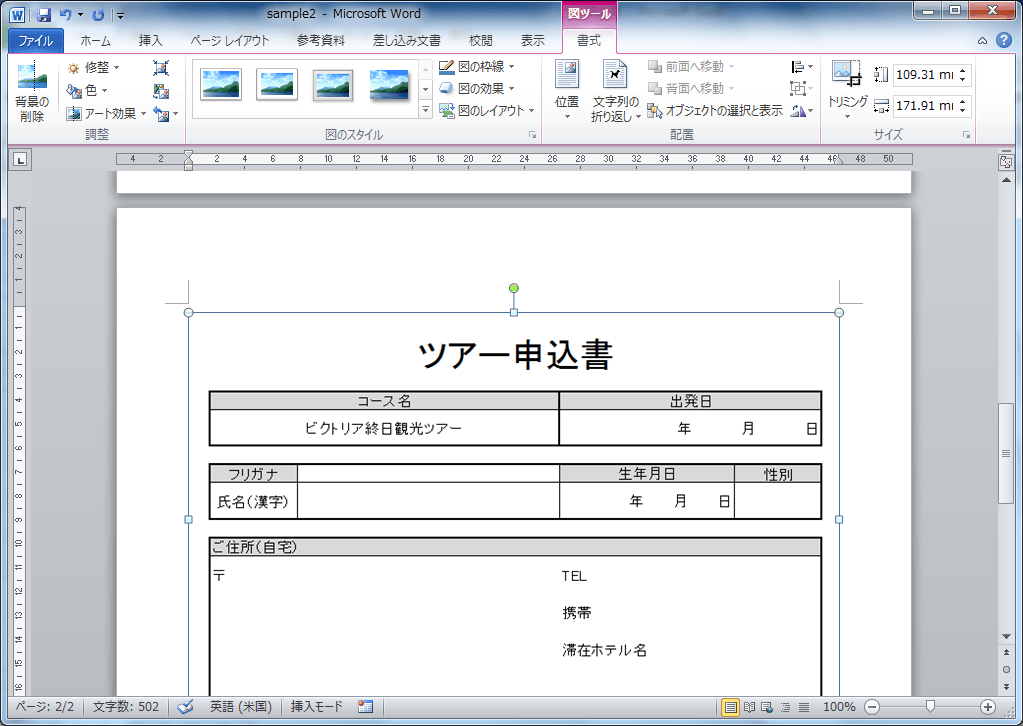The width and height of the screenshot is (1023, 726).
Task: Select Full Screen Reading view button
Action: click(x=750, y=707)
